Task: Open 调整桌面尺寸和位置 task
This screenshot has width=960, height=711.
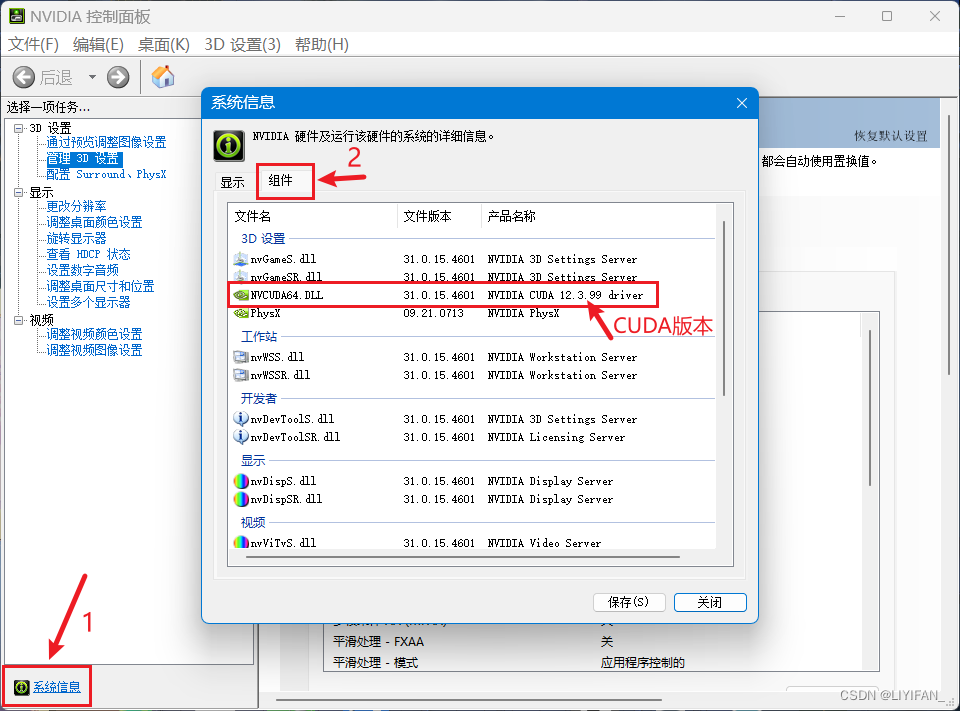Action: 100,286
